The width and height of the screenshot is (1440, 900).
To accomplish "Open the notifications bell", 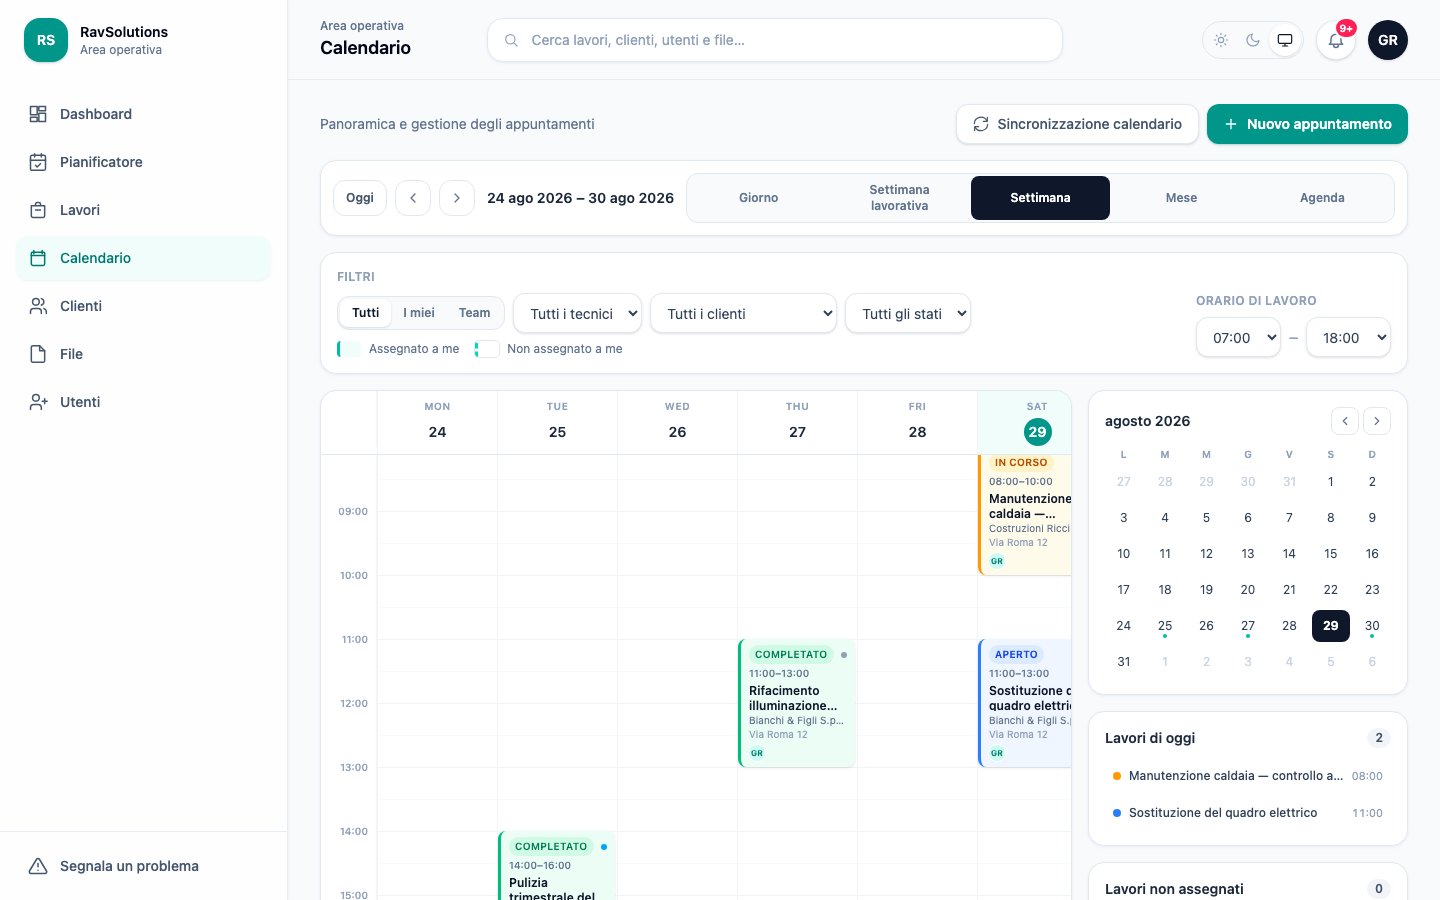I will point(1336,40).
